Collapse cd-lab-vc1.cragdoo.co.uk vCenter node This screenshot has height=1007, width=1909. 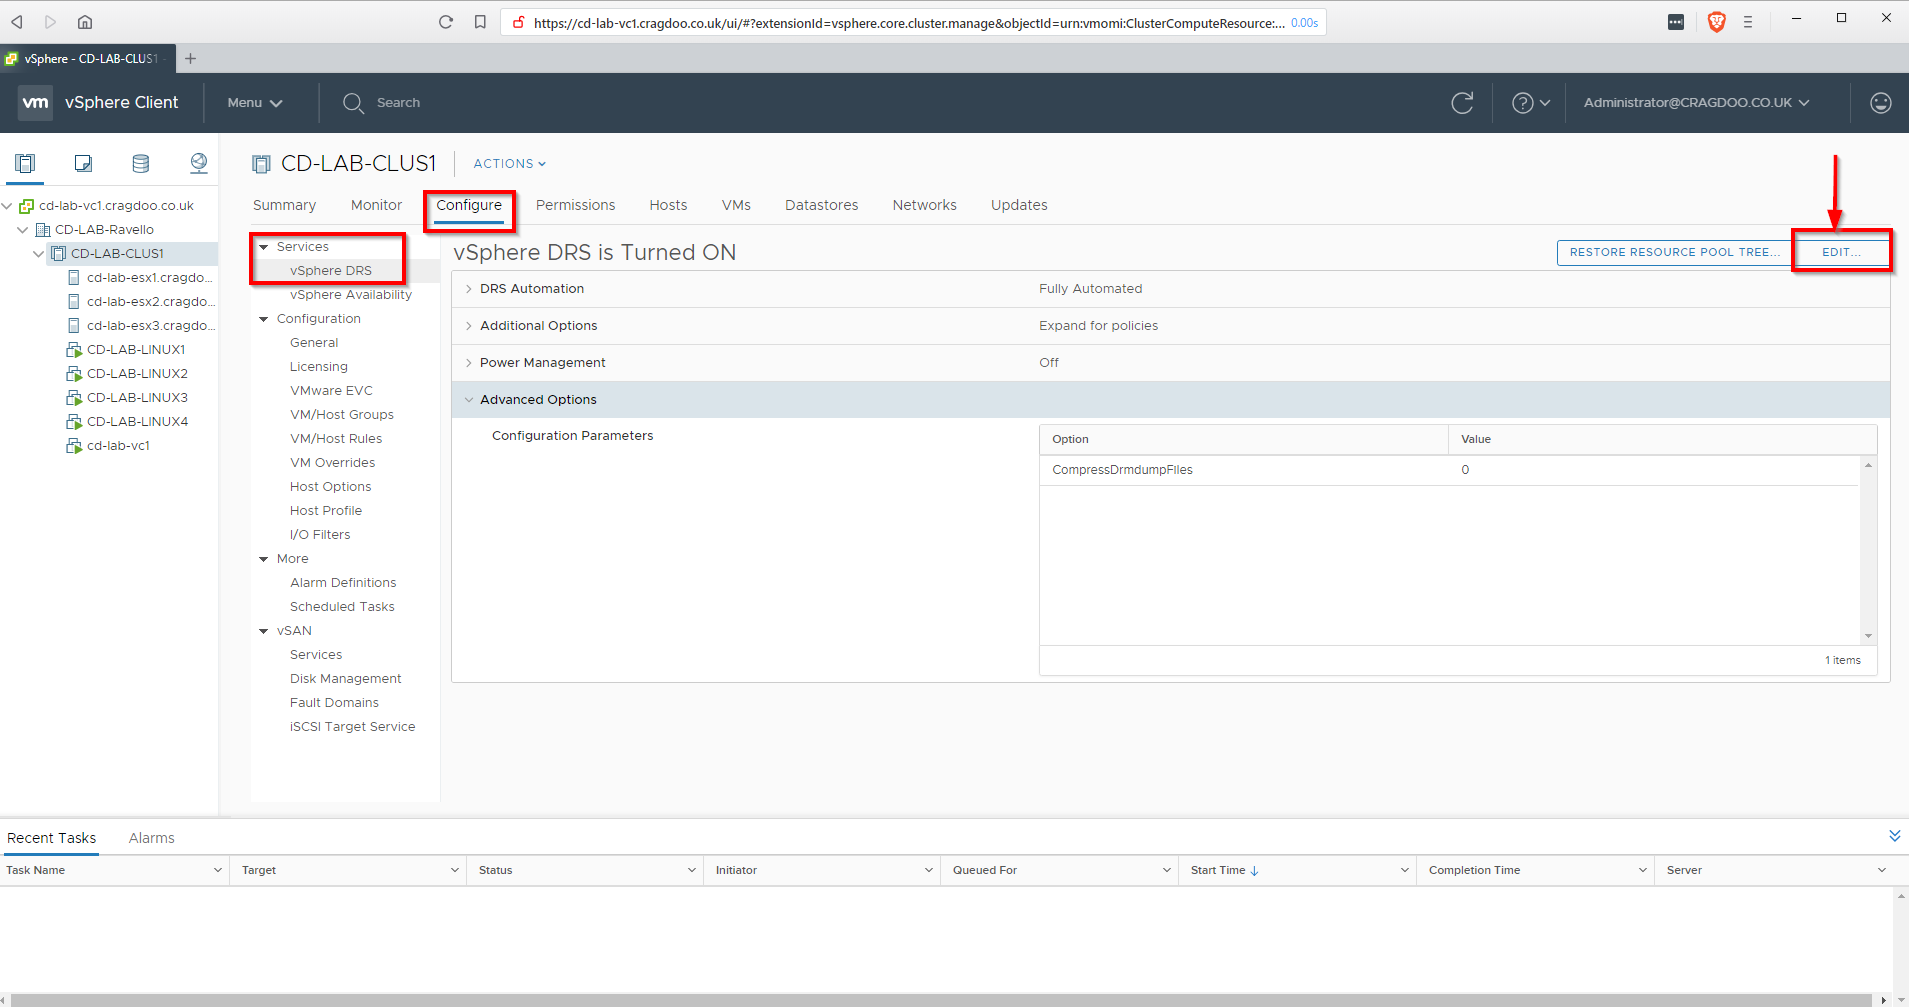click(8, 206)
